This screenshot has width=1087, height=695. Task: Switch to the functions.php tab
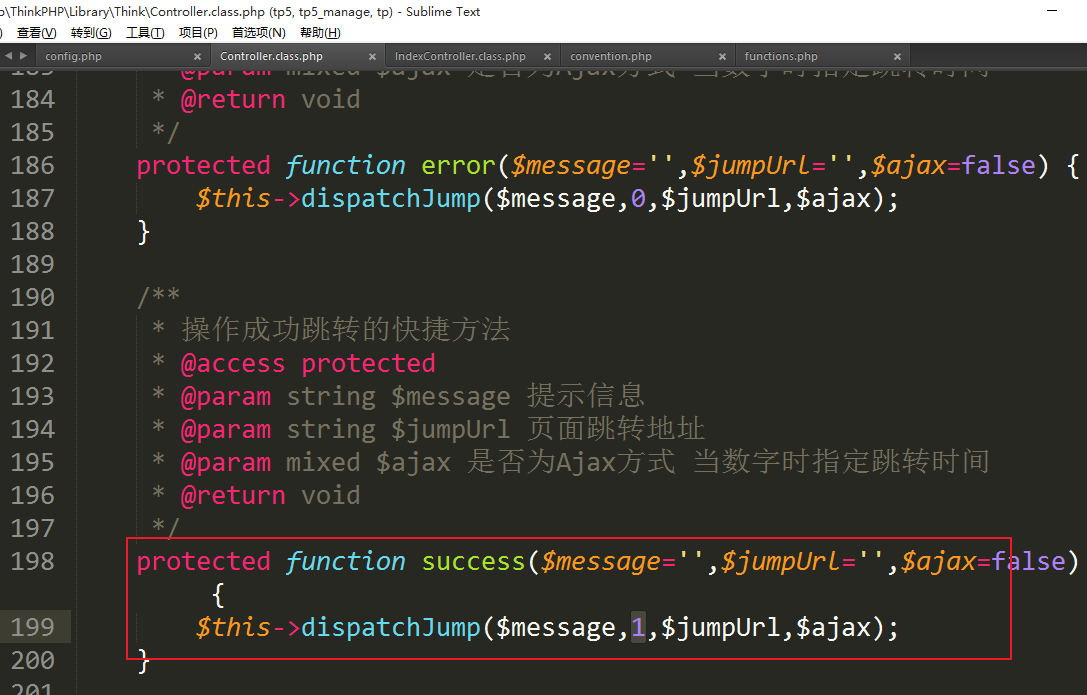[x=781, y=57]
